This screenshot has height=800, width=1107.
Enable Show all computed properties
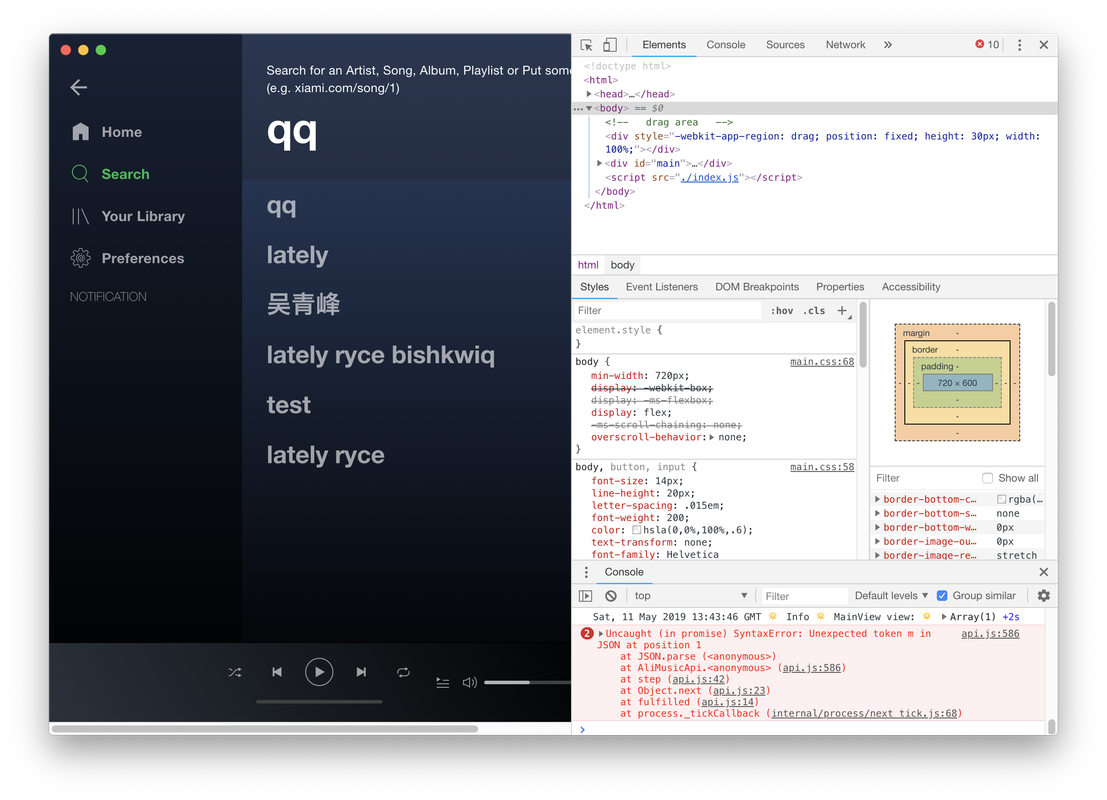click(988, 478)
